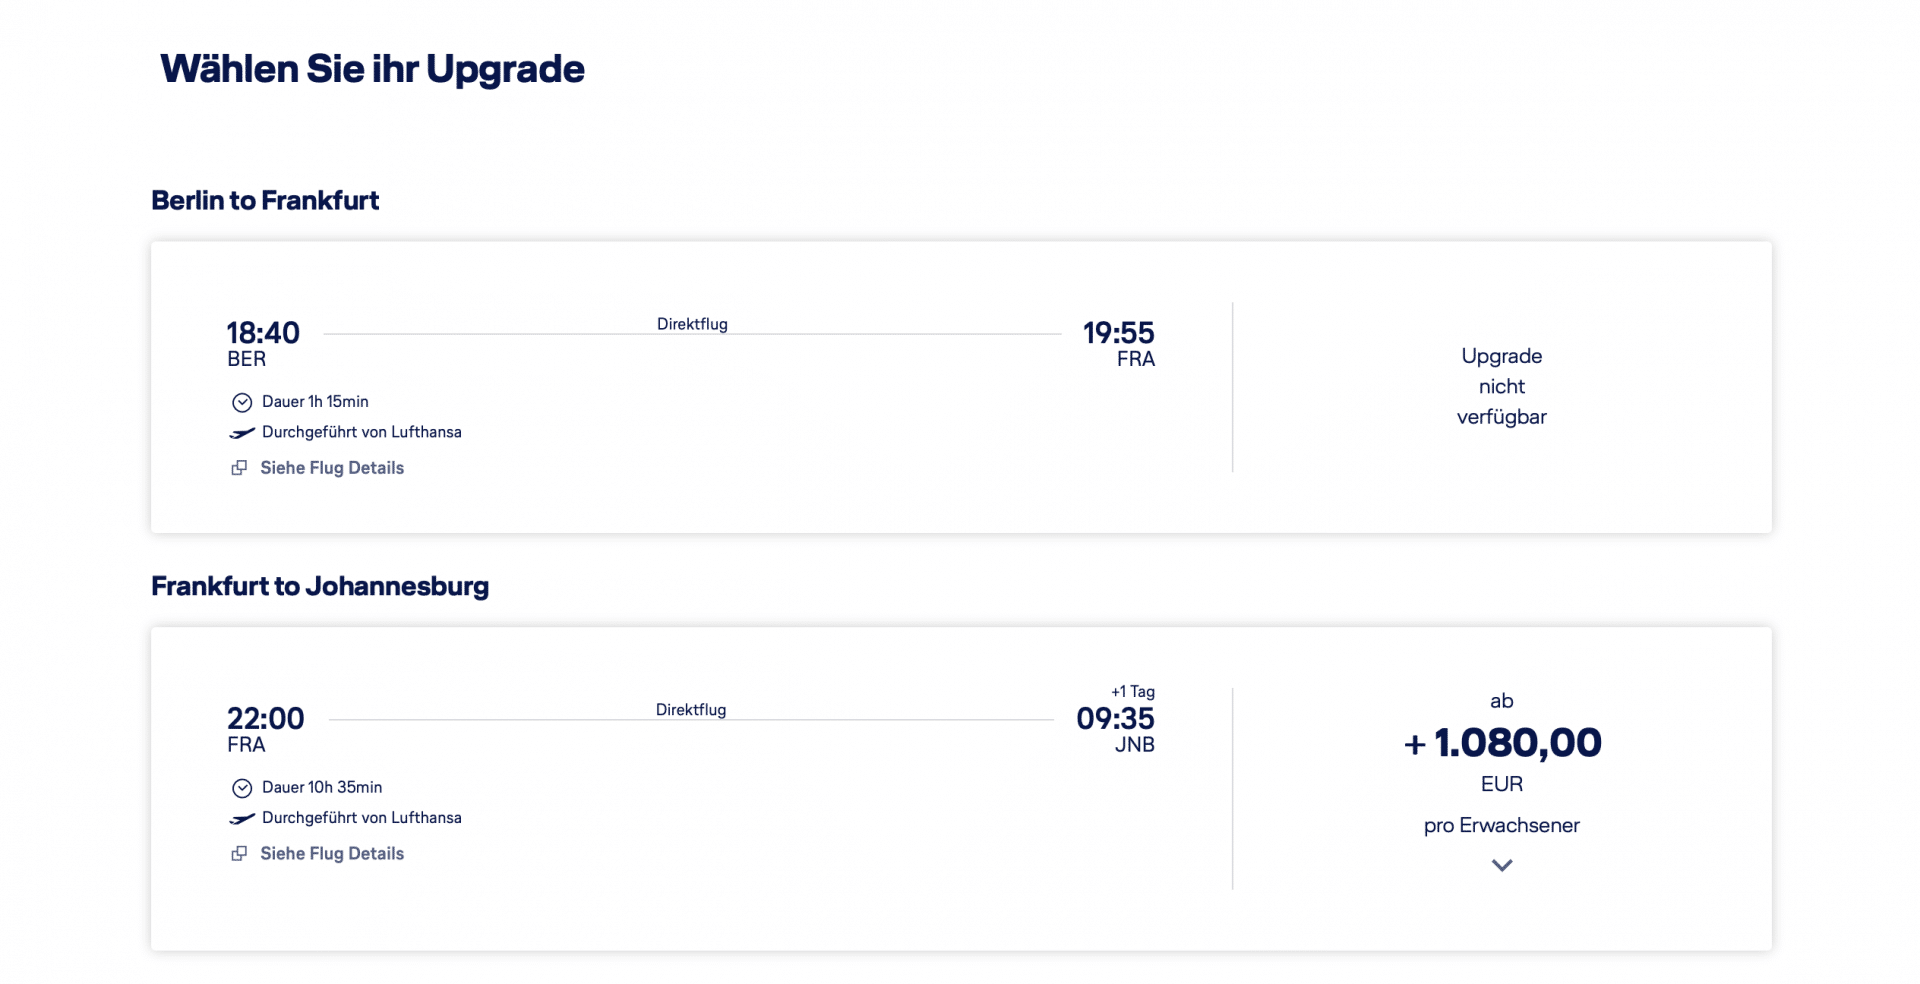Click the Direktflug label on the first flight
Screen dimensions: 1920x984
coord(692,323)
